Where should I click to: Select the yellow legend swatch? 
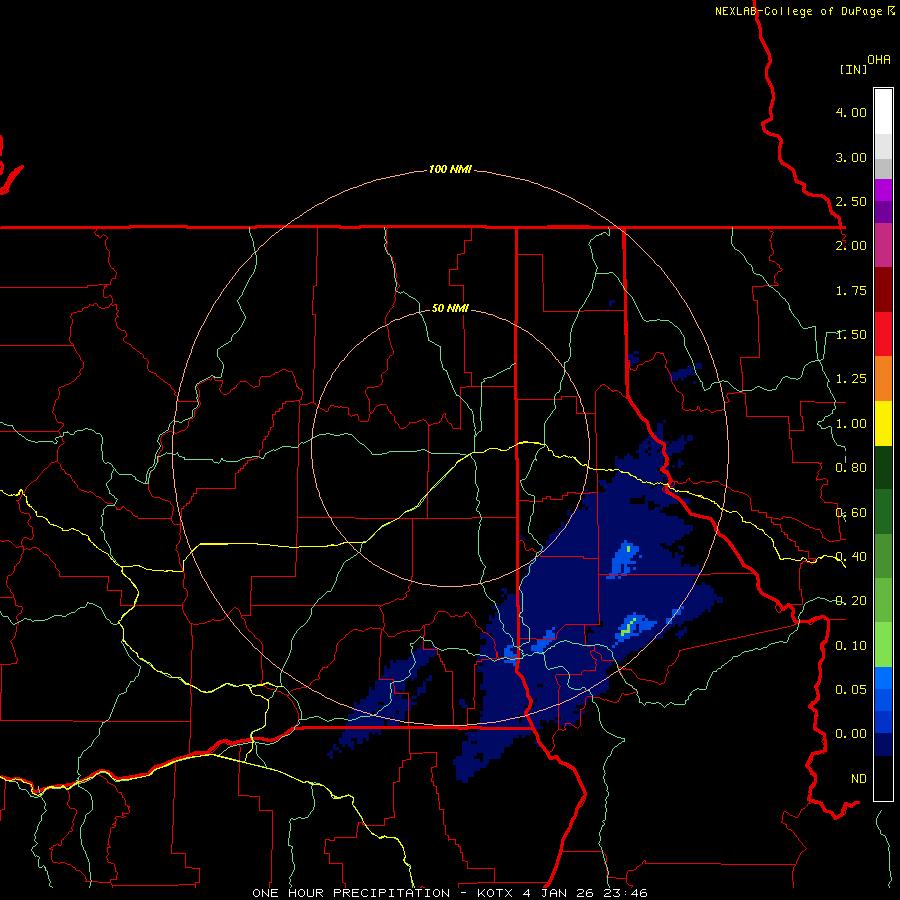click(x=883, y=423)
